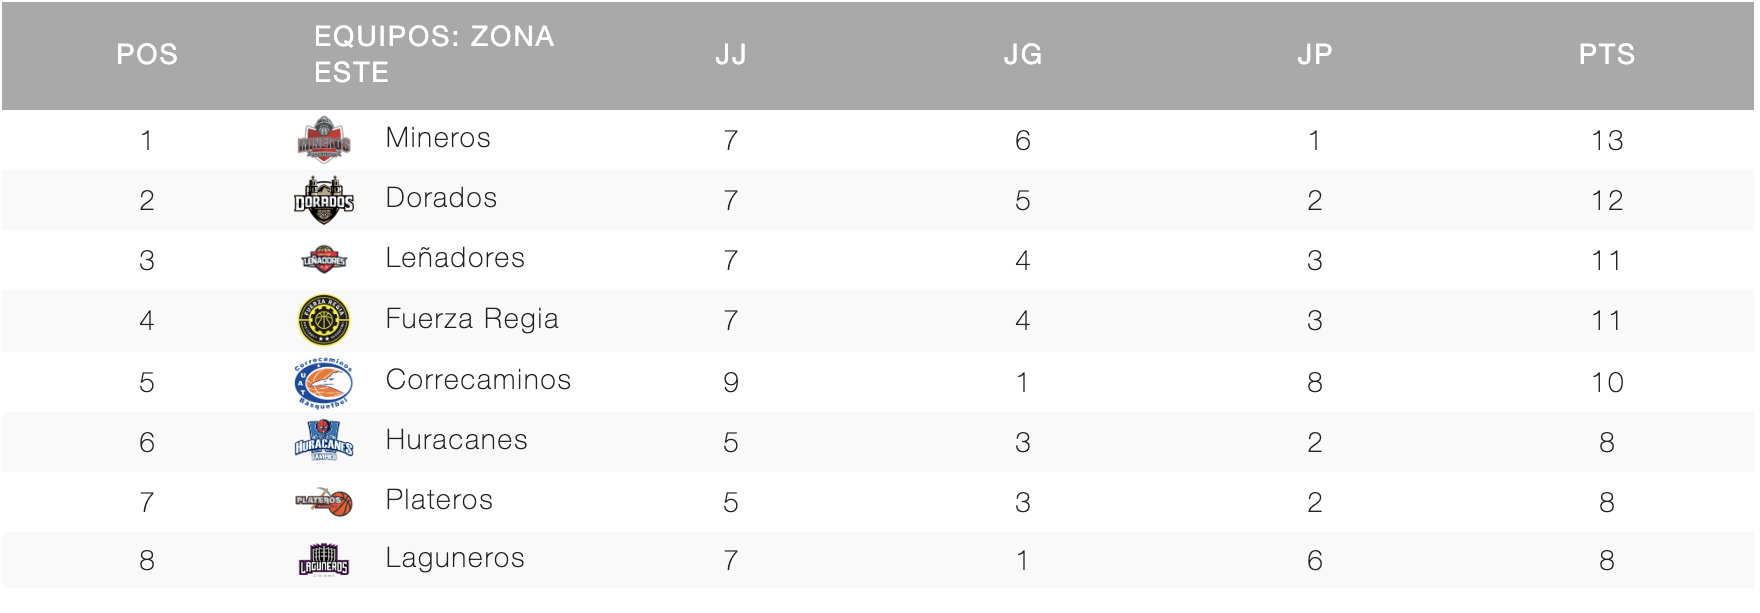Click the Leñadores team logo

pos(324,260)
